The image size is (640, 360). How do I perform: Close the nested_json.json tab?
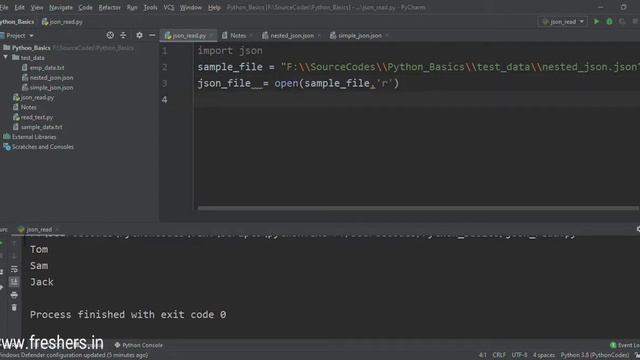click(319, 36)
